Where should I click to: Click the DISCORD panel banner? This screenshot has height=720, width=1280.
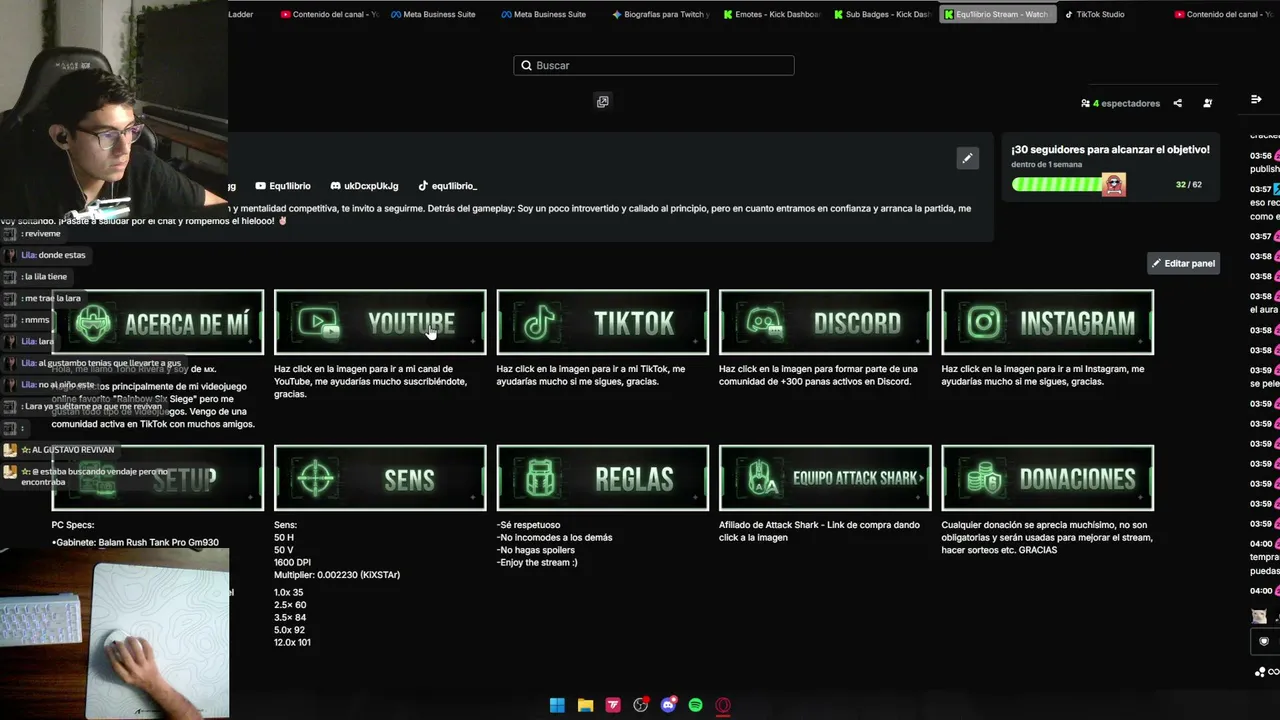click(825, 322)
